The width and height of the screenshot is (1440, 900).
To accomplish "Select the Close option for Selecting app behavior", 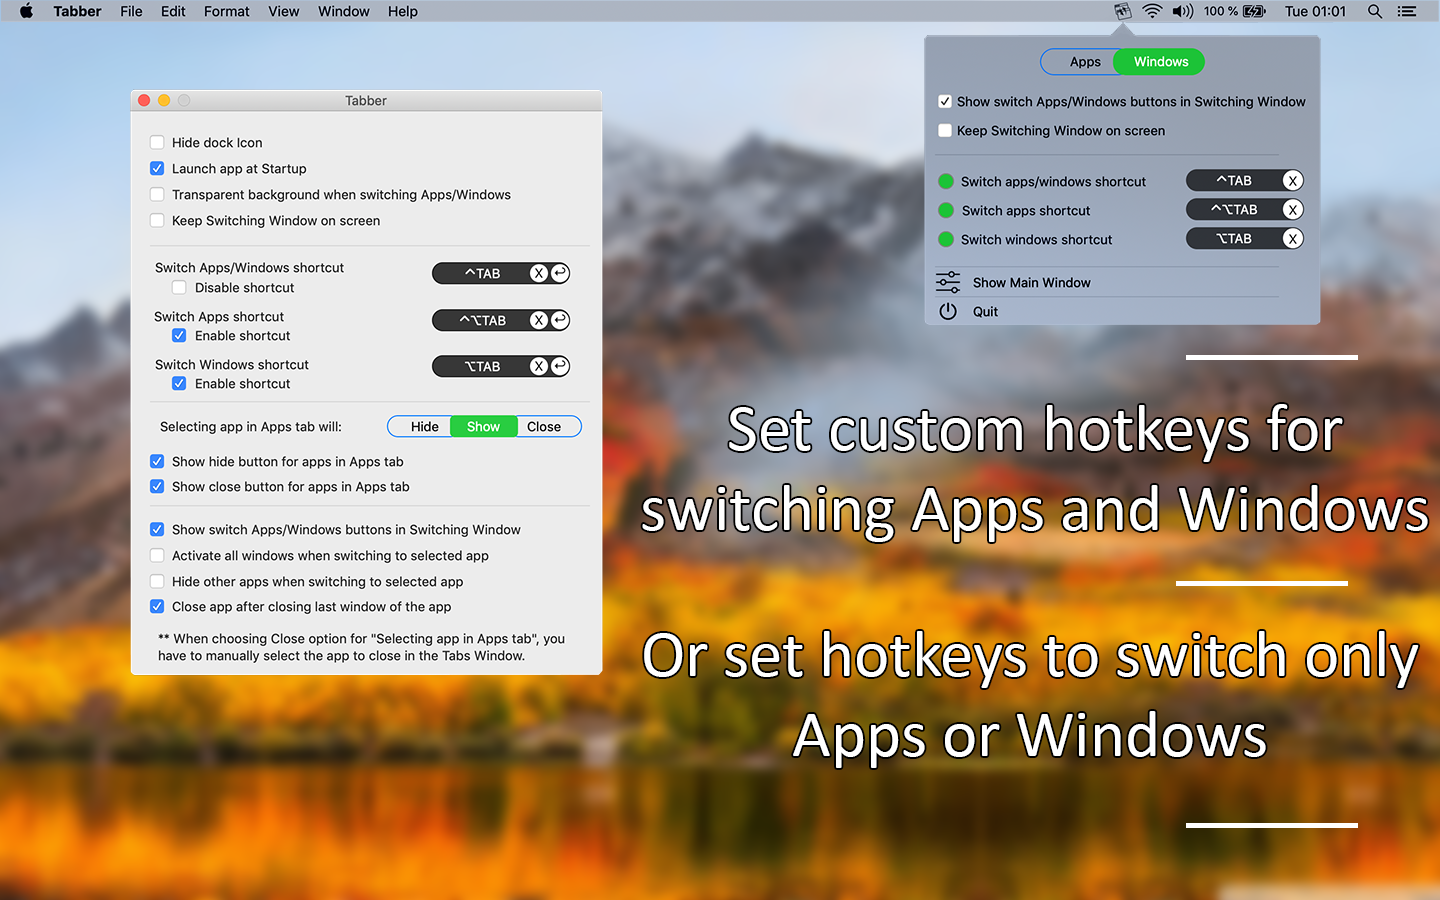I will (546, 426).
